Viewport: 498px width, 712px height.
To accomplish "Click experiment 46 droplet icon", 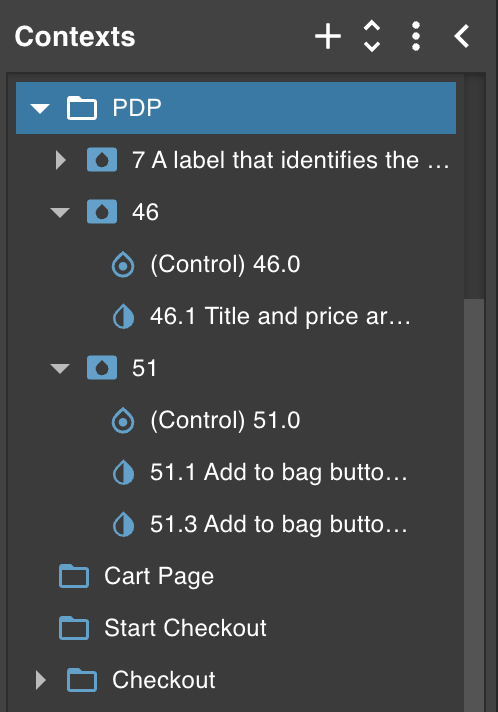I will (x=102, y=212).
